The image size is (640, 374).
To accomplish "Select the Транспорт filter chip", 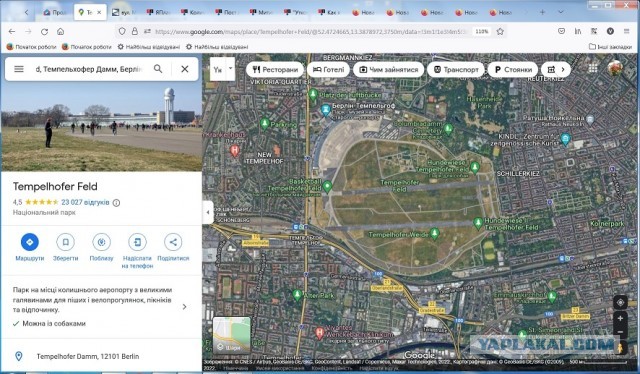I will 456,69.
